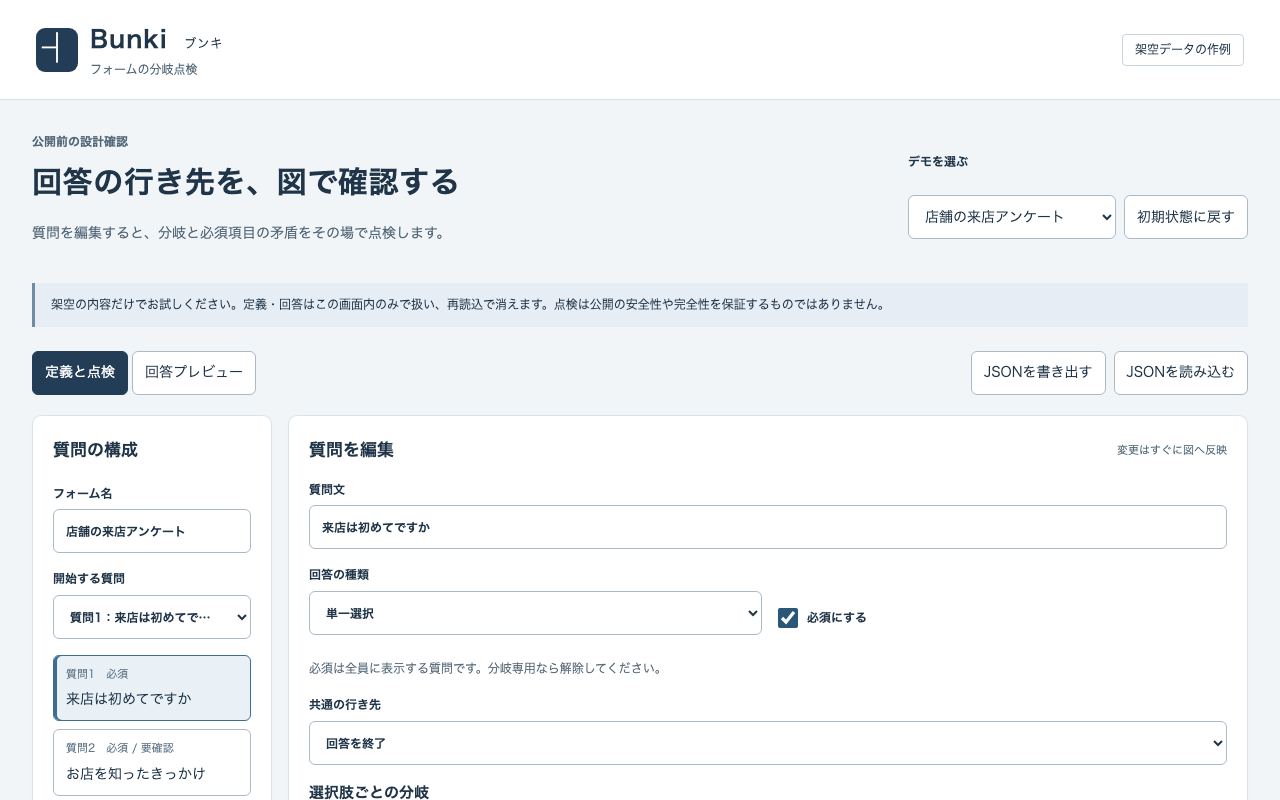Click the 質問文 text field

coord(767,527)
